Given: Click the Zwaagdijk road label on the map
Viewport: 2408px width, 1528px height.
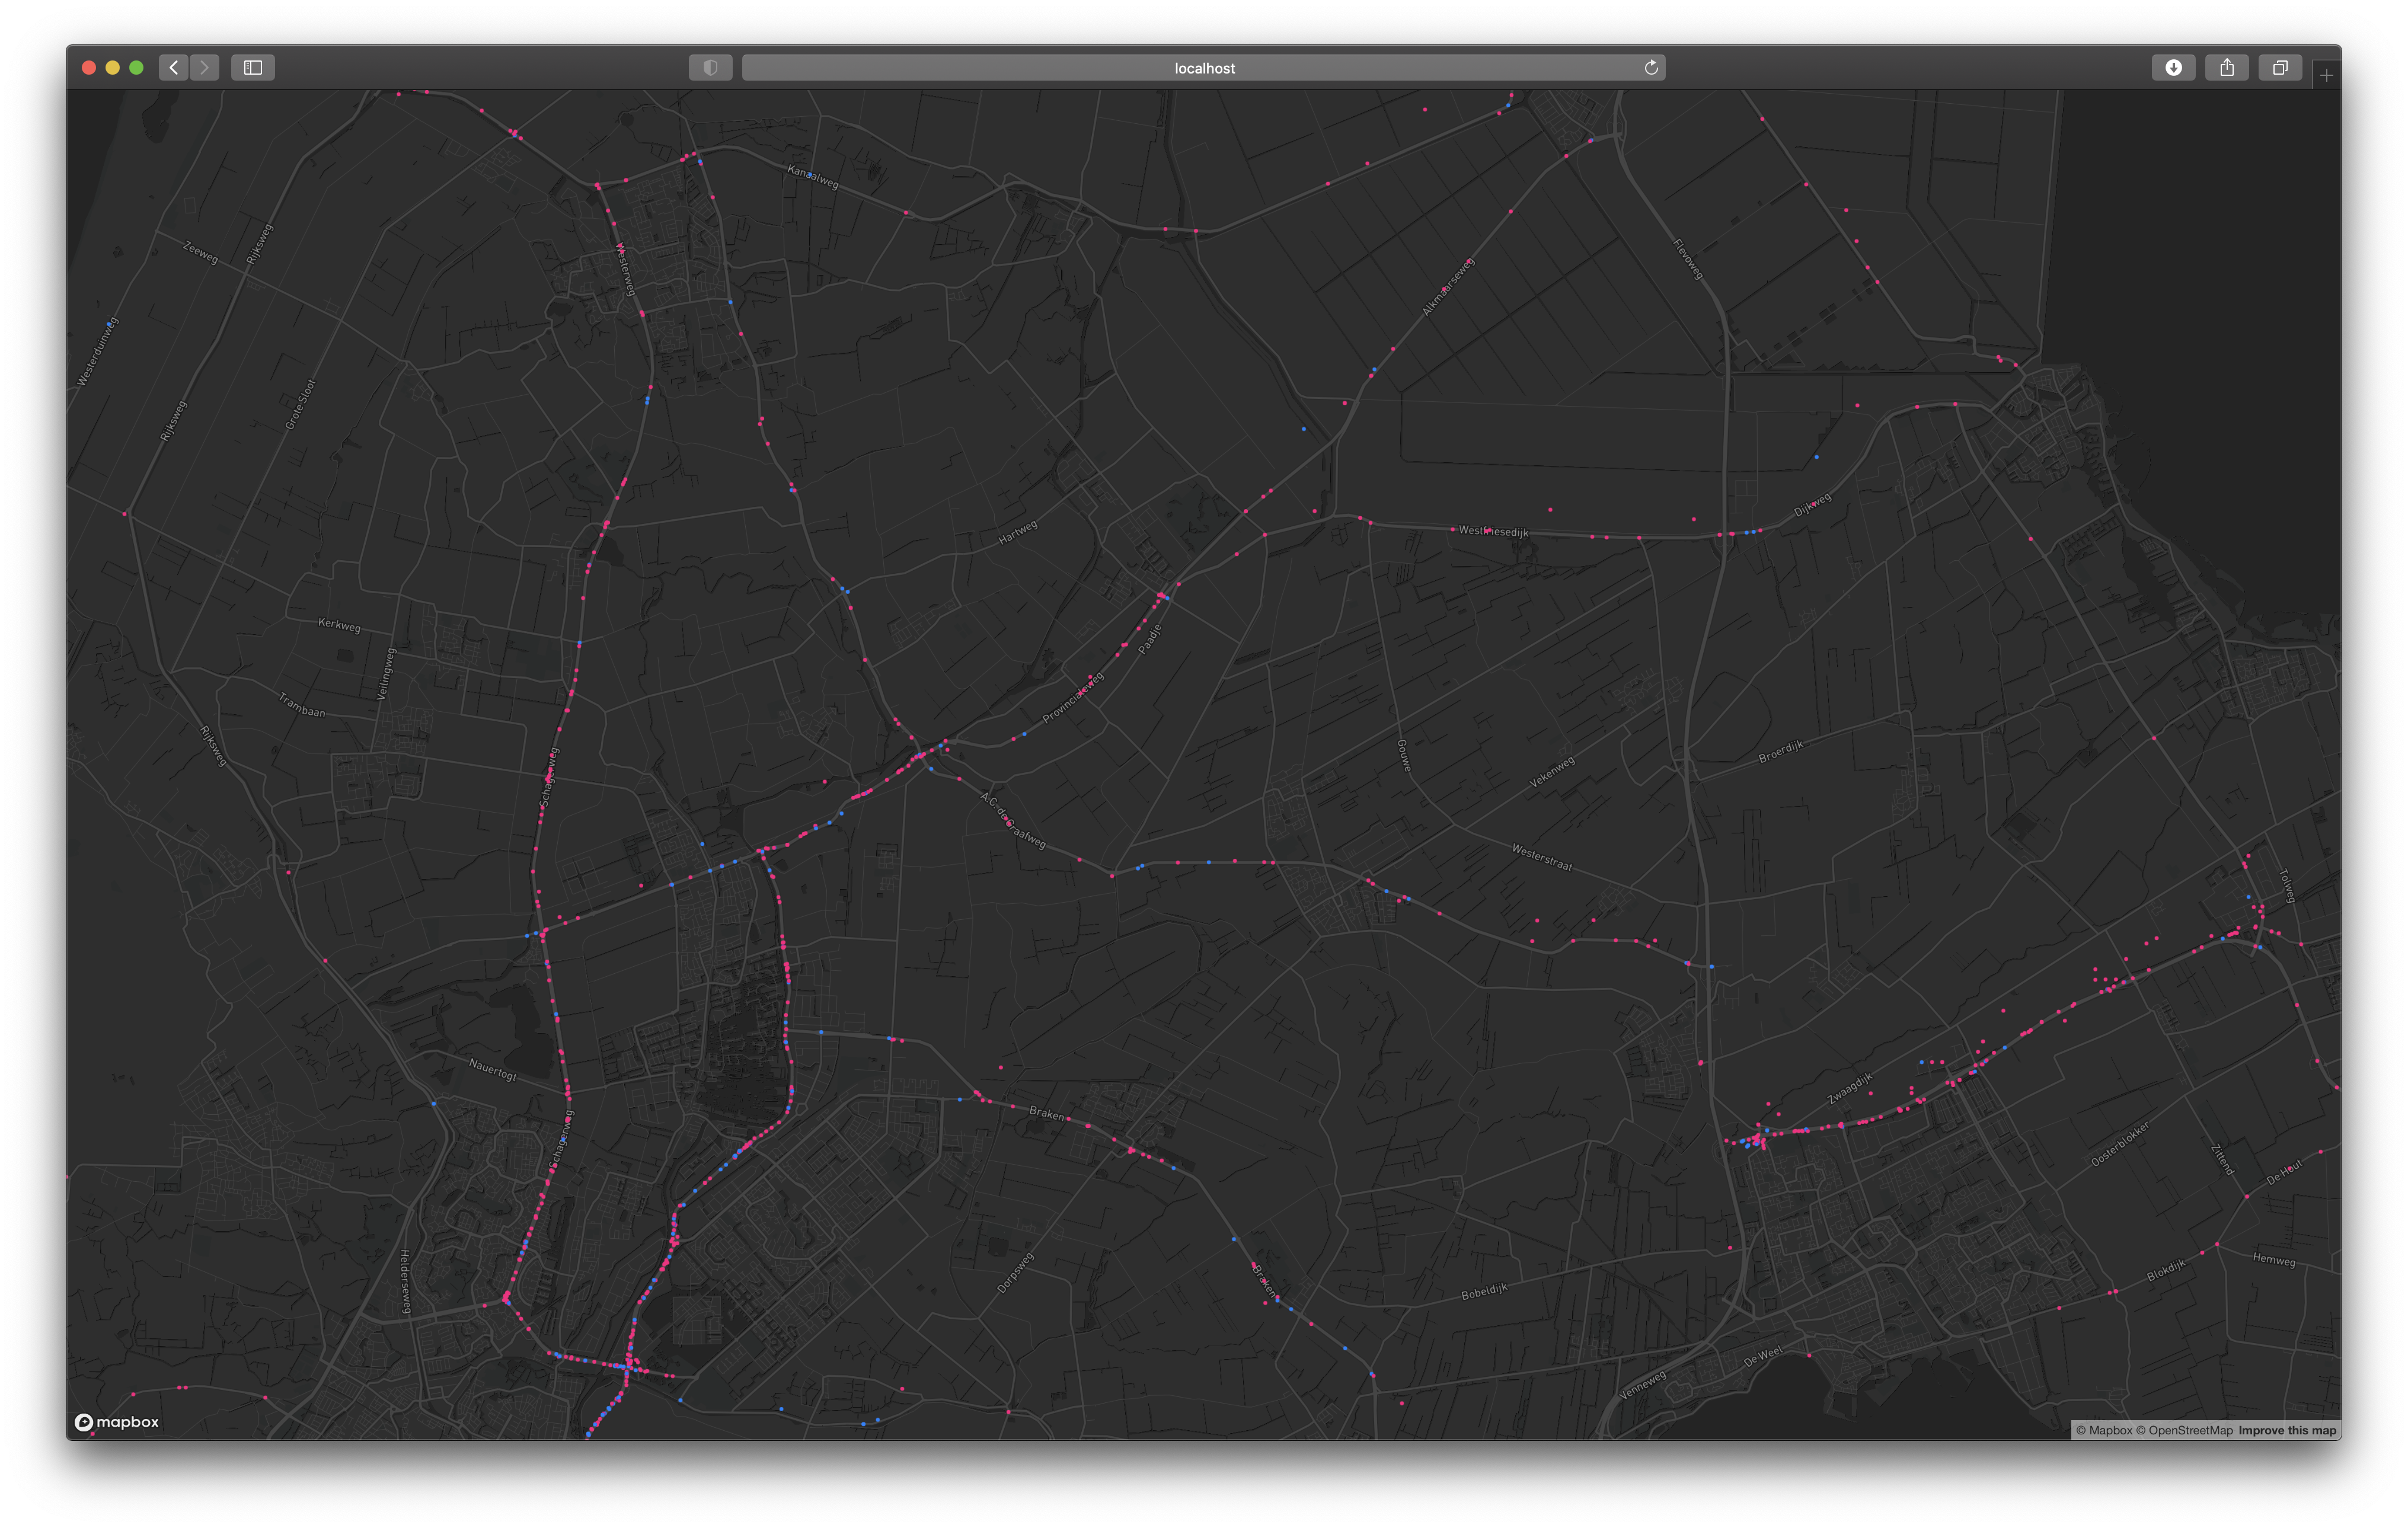Looking at the screenshot, I should point(1850,1088).
